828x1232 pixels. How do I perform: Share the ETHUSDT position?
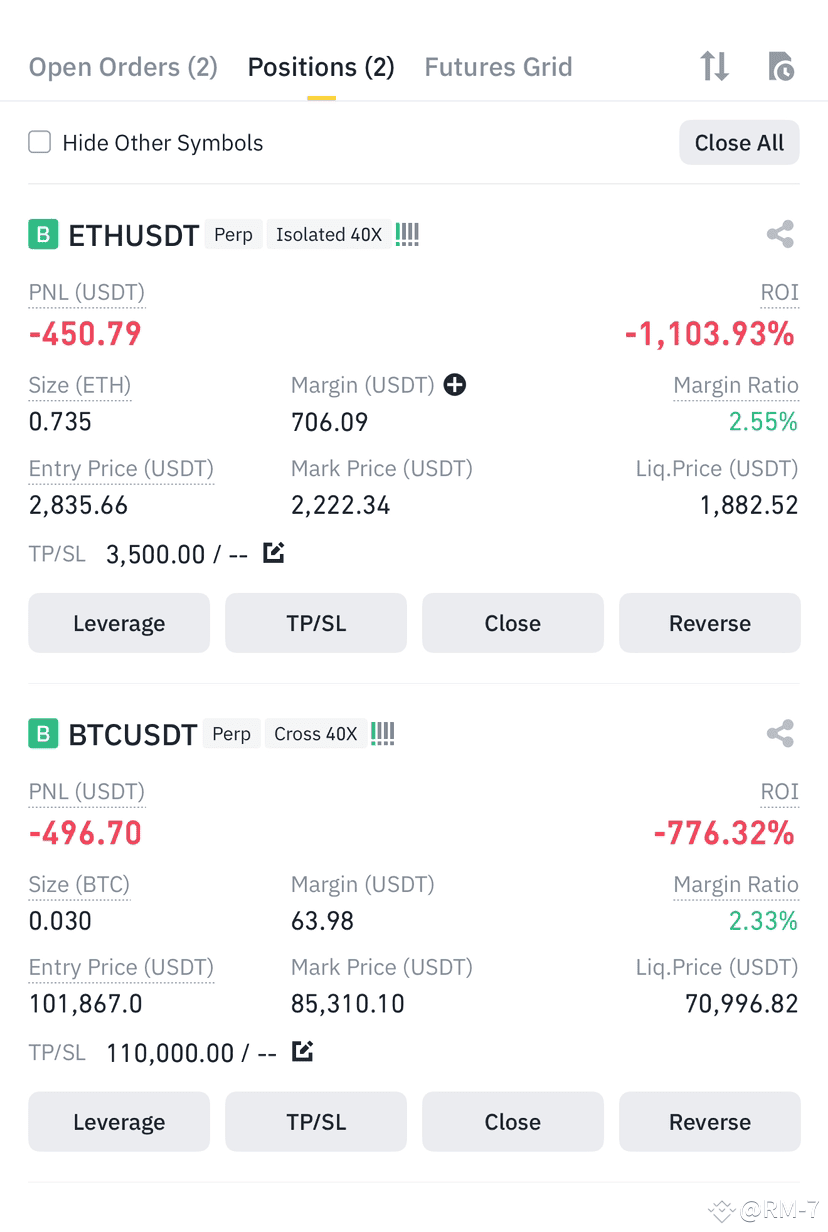780,234
